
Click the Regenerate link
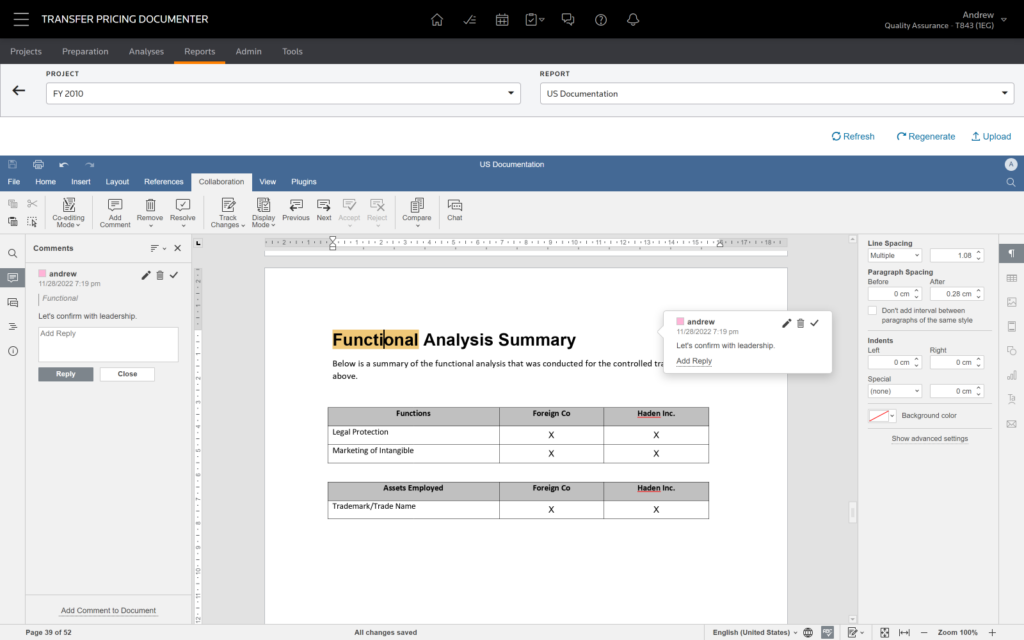click(x=925, y=136)
